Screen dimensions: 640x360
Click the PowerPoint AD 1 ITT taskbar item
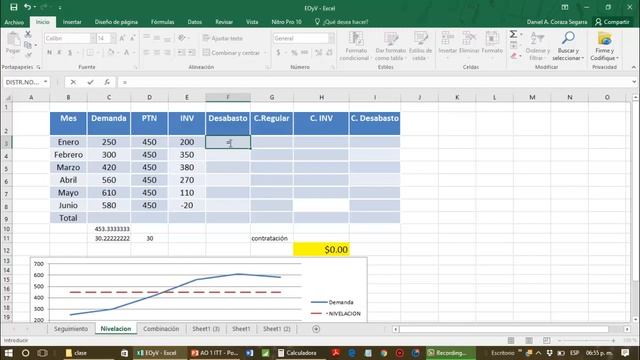214,353
